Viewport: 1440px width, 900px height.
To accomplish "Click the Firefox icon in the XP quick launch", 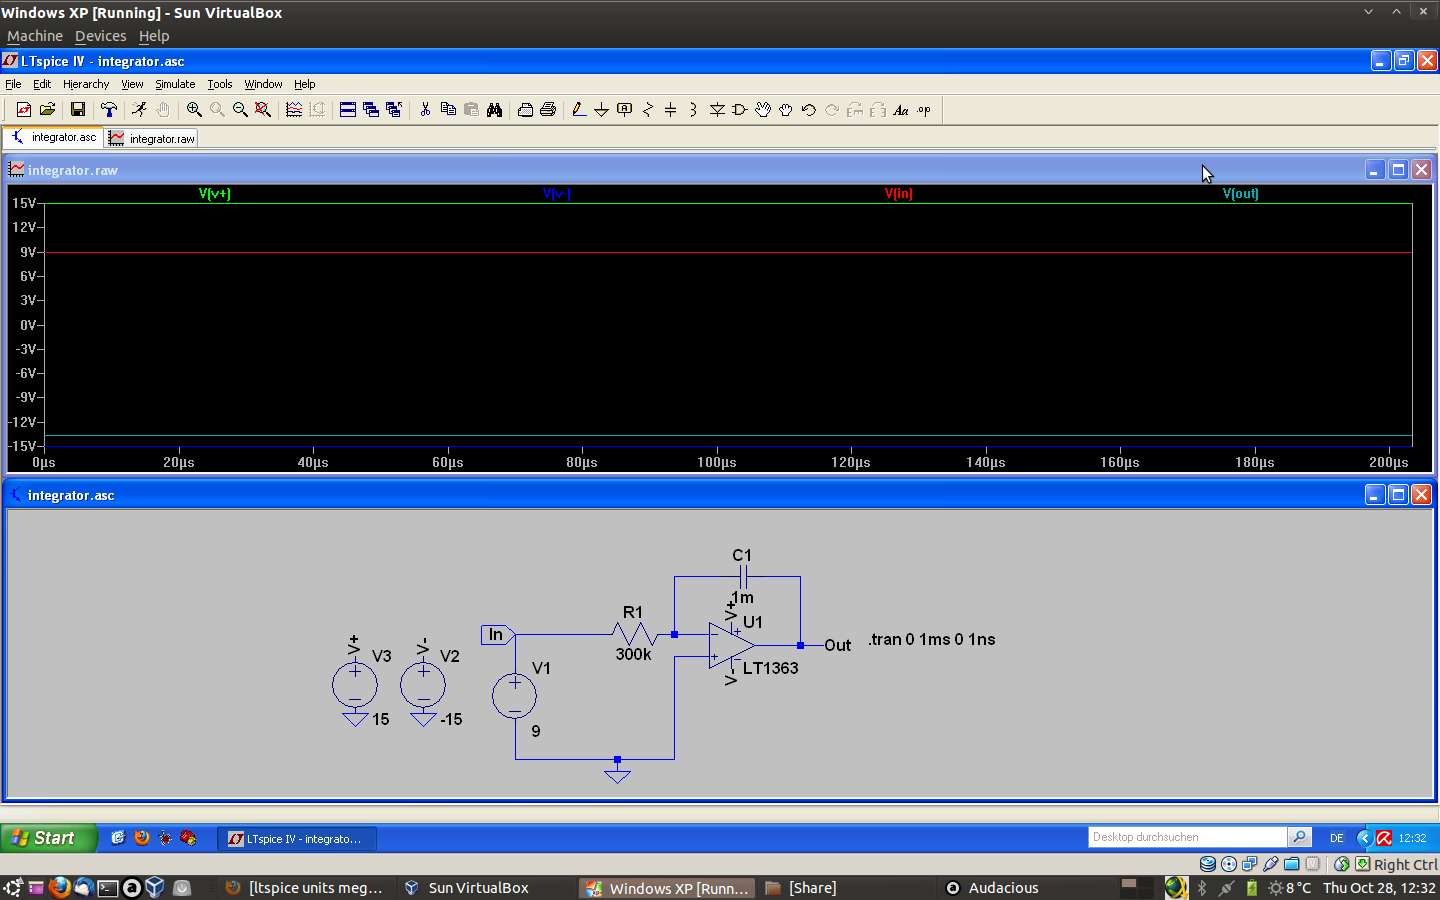I will (142, 838).
